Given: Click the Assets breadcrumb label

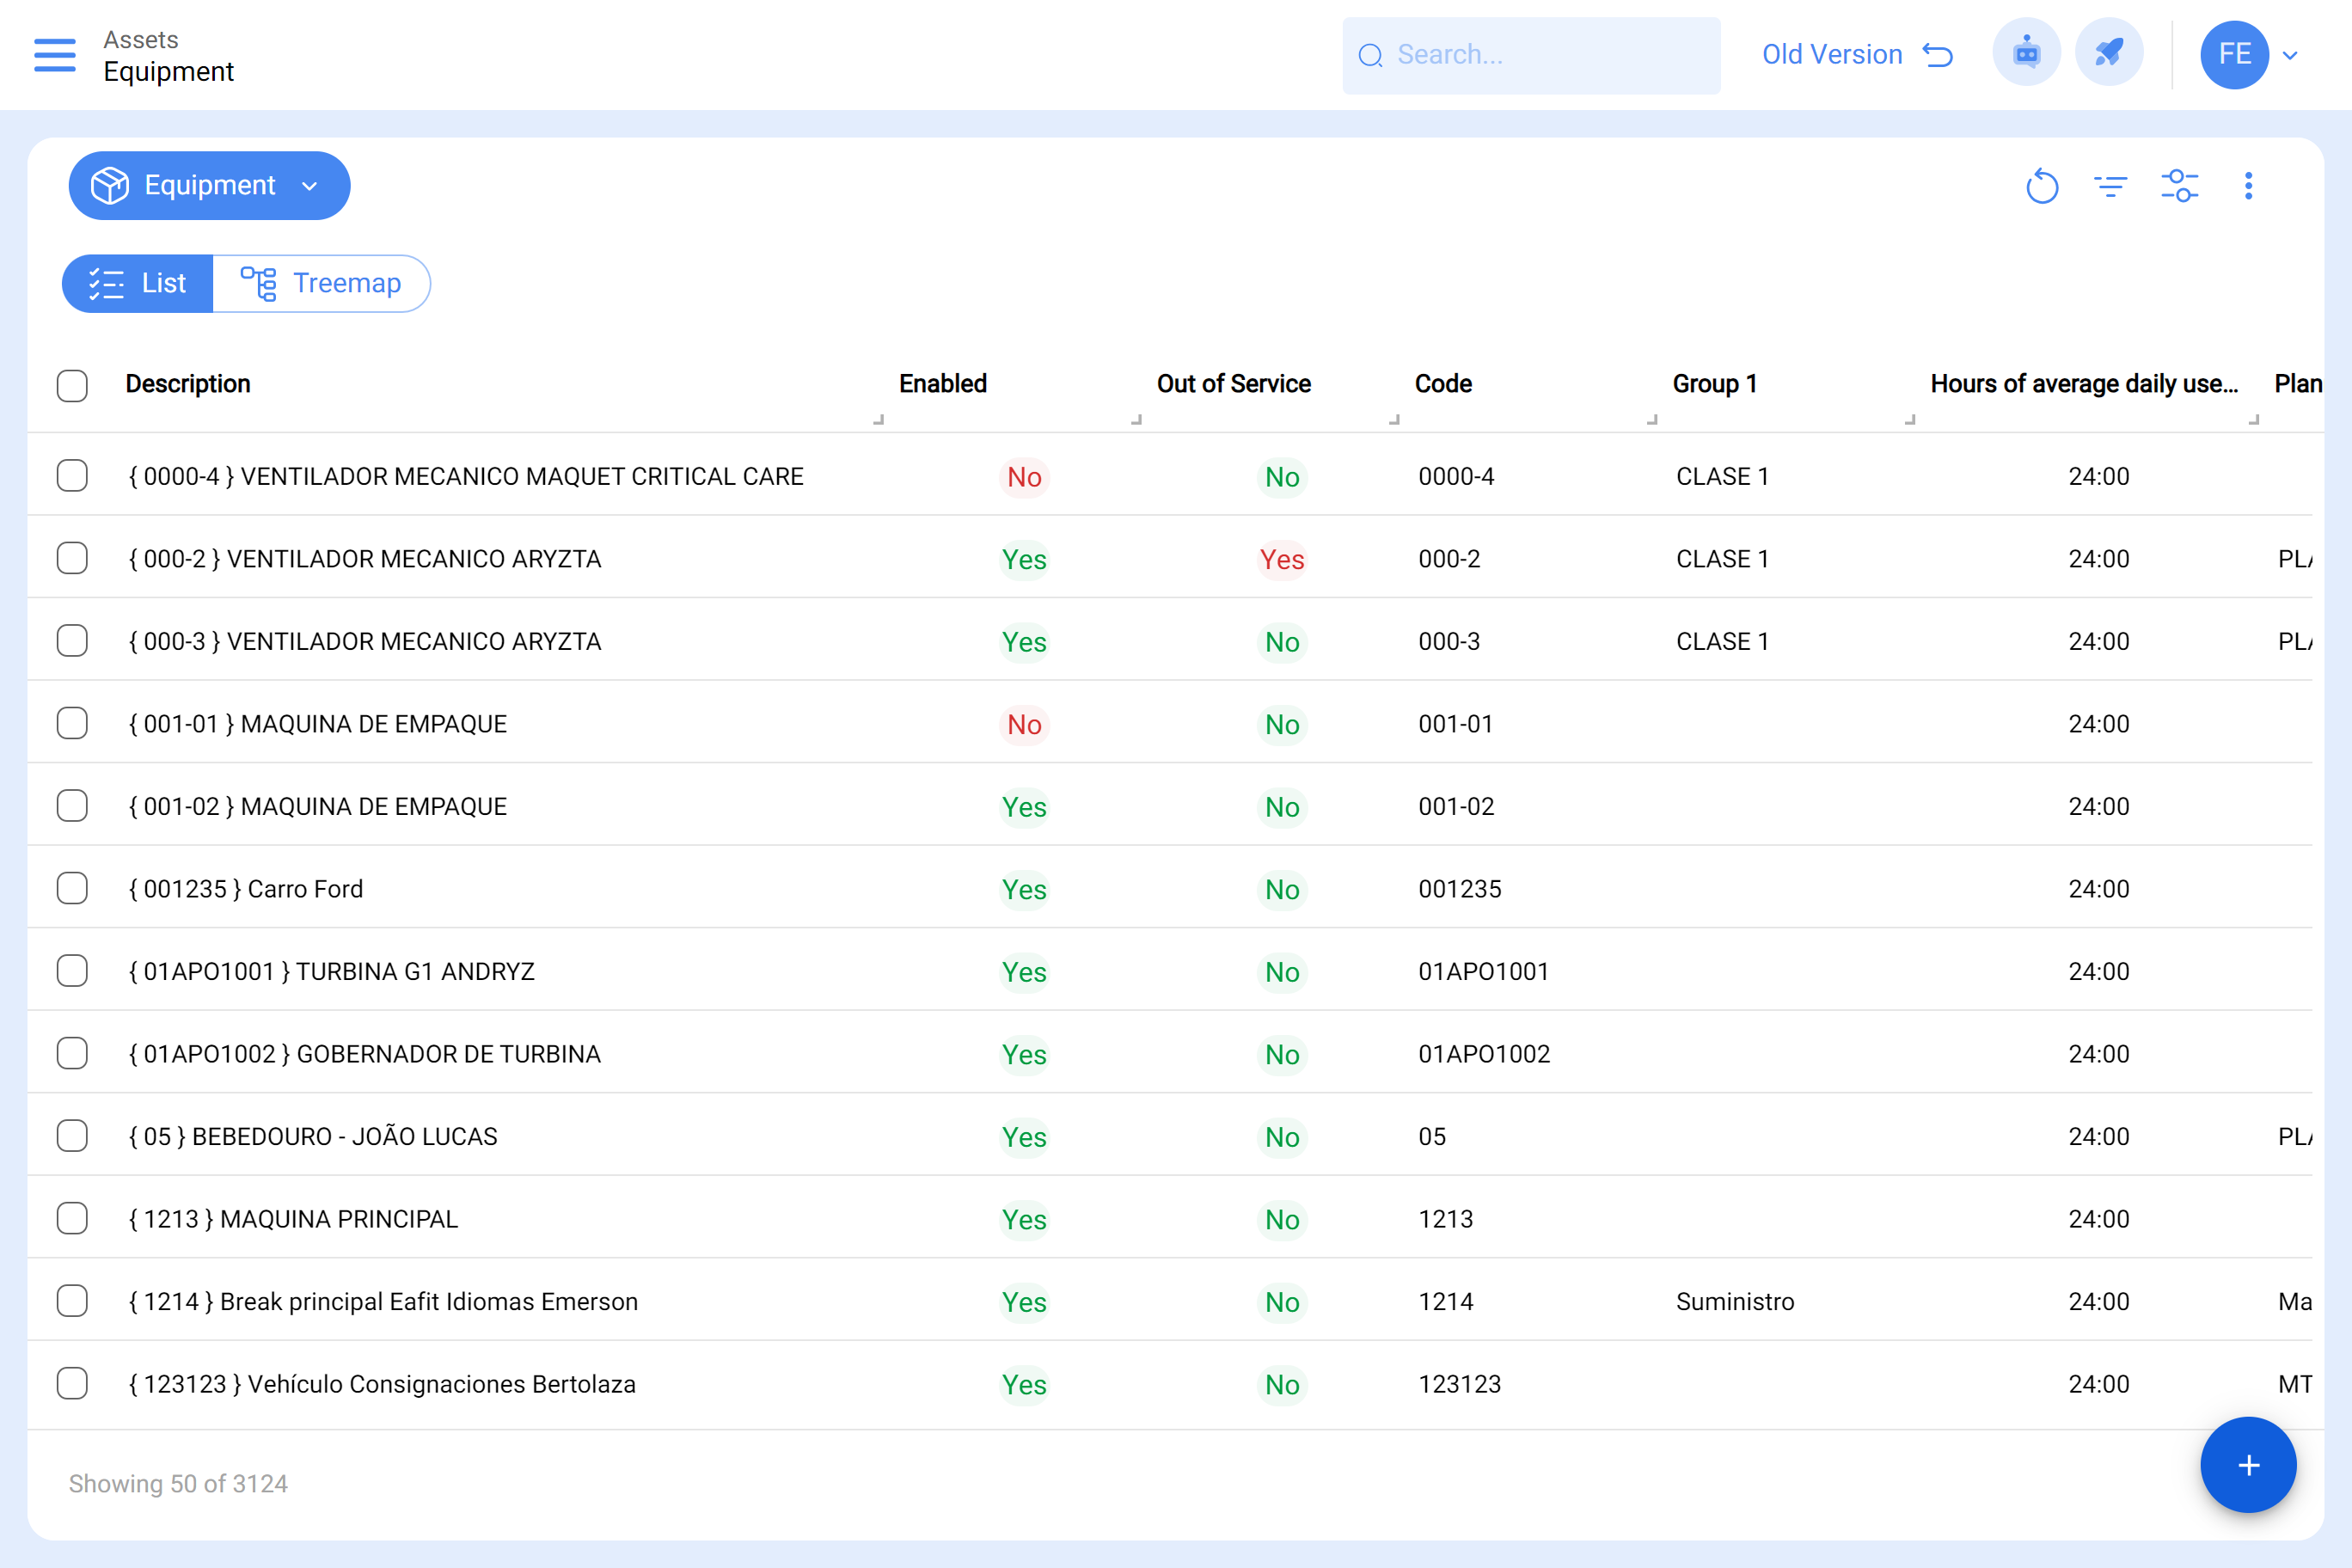Looking at the screenshot, I should click(x=141, y=39).
